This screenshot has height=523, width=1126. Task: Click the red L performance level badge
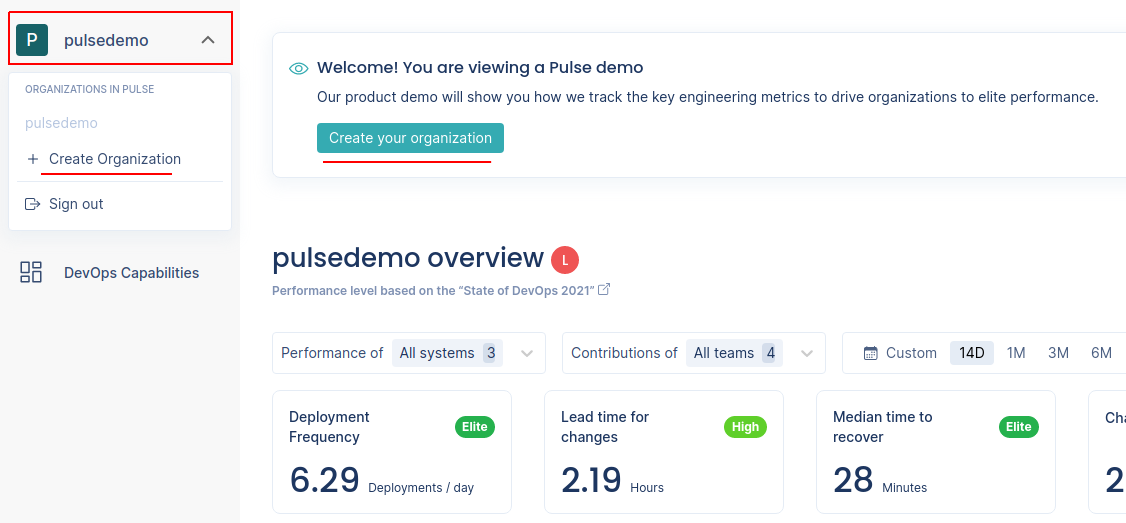point(565,260)
